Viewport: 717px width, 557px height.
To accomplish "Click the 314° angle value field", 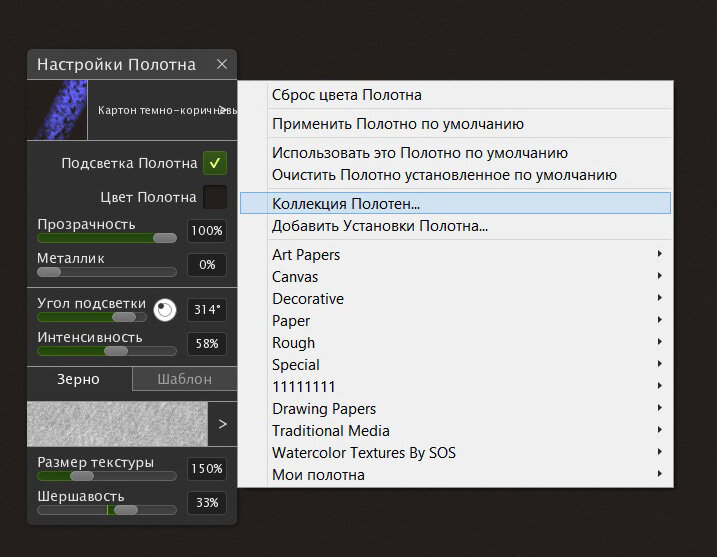I will [207, 310].
